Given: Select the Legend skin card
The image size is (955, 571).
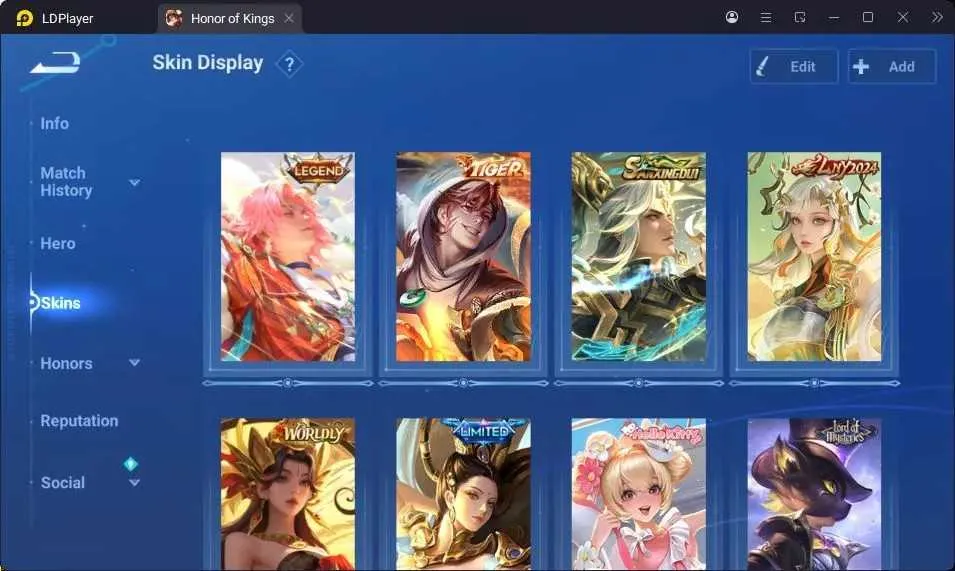Looking at the screenshot, I should (287, 257).
